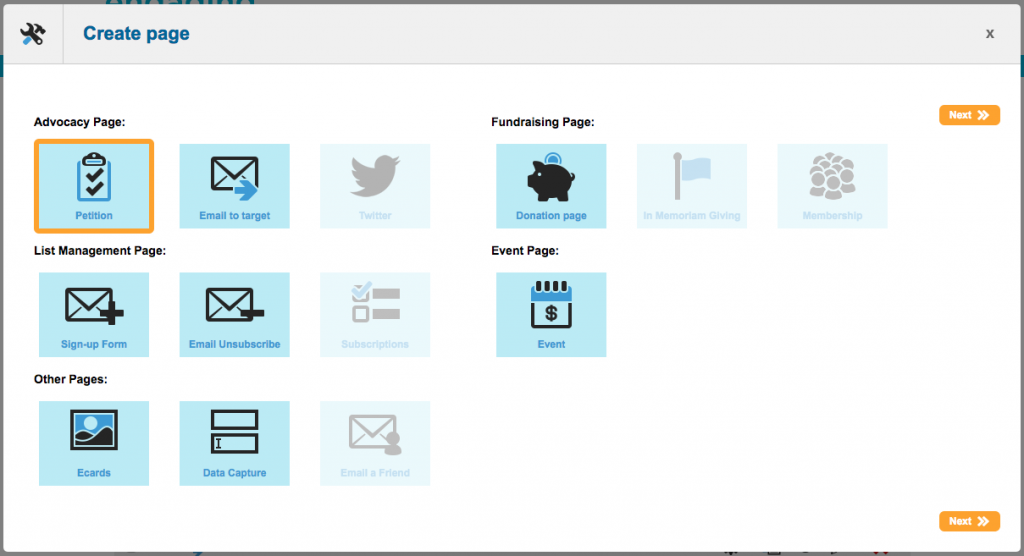Pick the Twitter advocacy page icon
This screenshot has width=1024, height=556.
click(x=375, y=186)
